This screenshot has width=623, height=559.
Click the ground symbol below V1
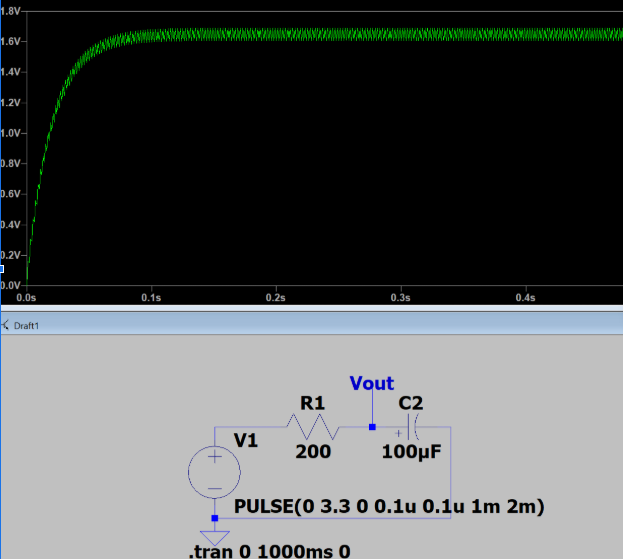(215, 538)
